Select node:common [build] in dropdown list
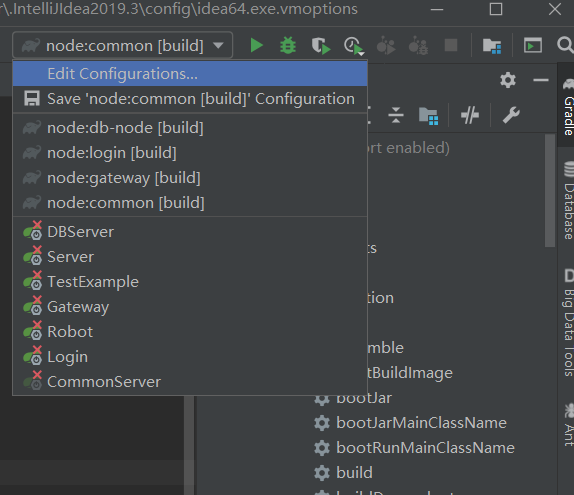The height and width of the screenshot is (495, 574). [x=190, y=203]
